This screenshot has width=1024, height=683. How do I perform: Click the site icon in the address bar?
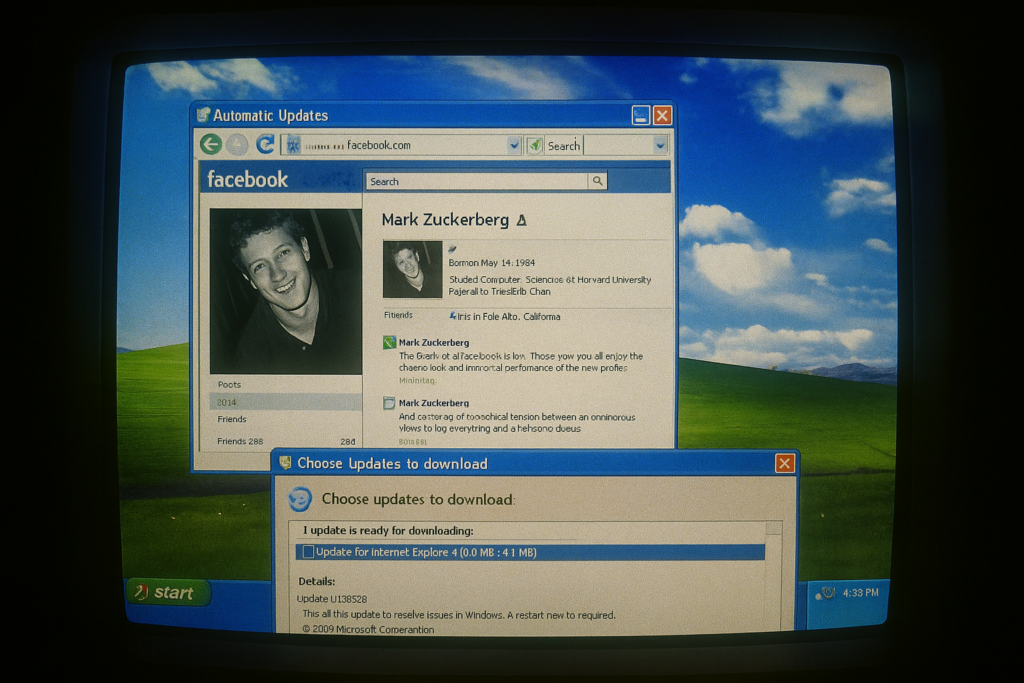click(293, 146)
